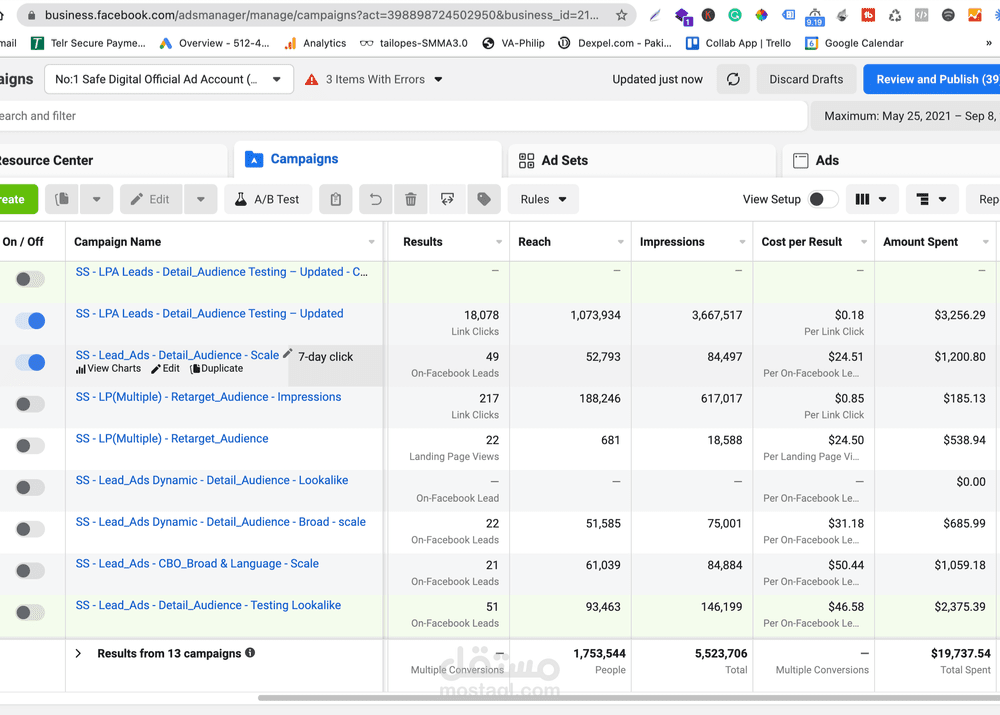The width and height of the screenshot is (1000, 715).
Task: Enable CBO_Broad & Language - Scale toggle
Action: (30, 570)
